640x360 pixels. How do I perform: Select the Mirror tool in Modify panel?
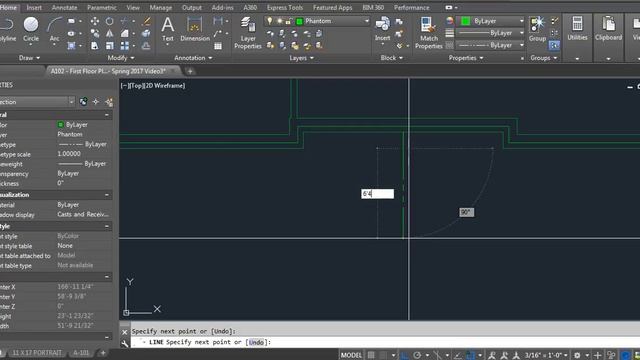coord(109,33)
